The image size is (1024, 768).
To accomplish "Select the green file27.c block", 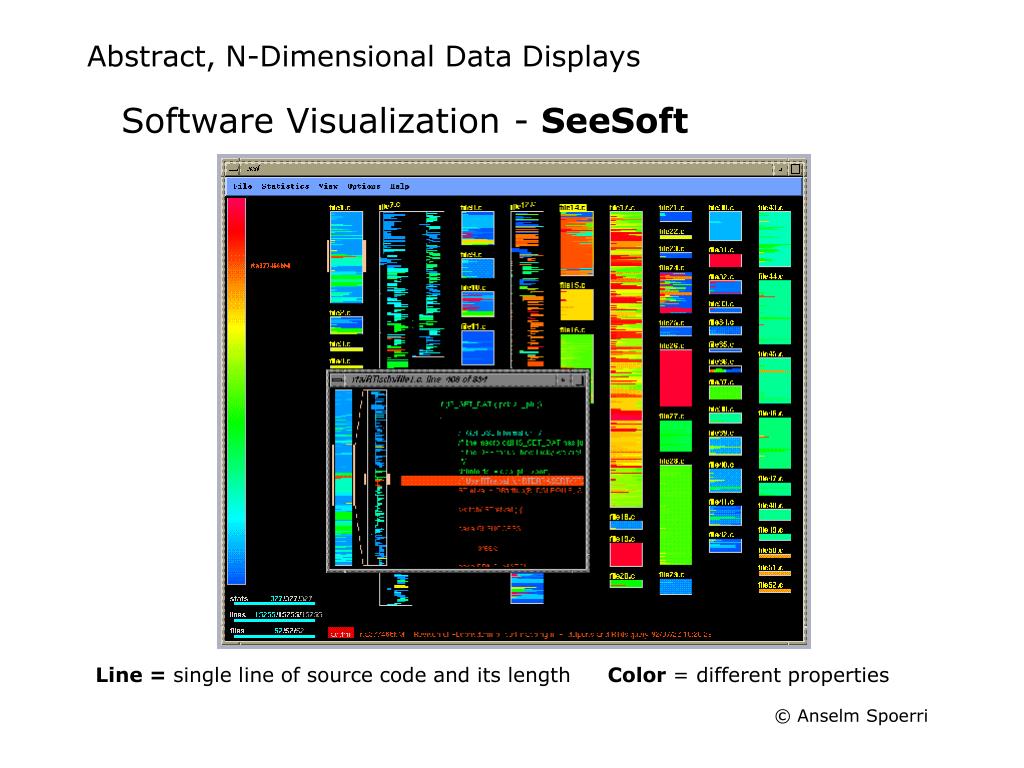I will [675, 436].
